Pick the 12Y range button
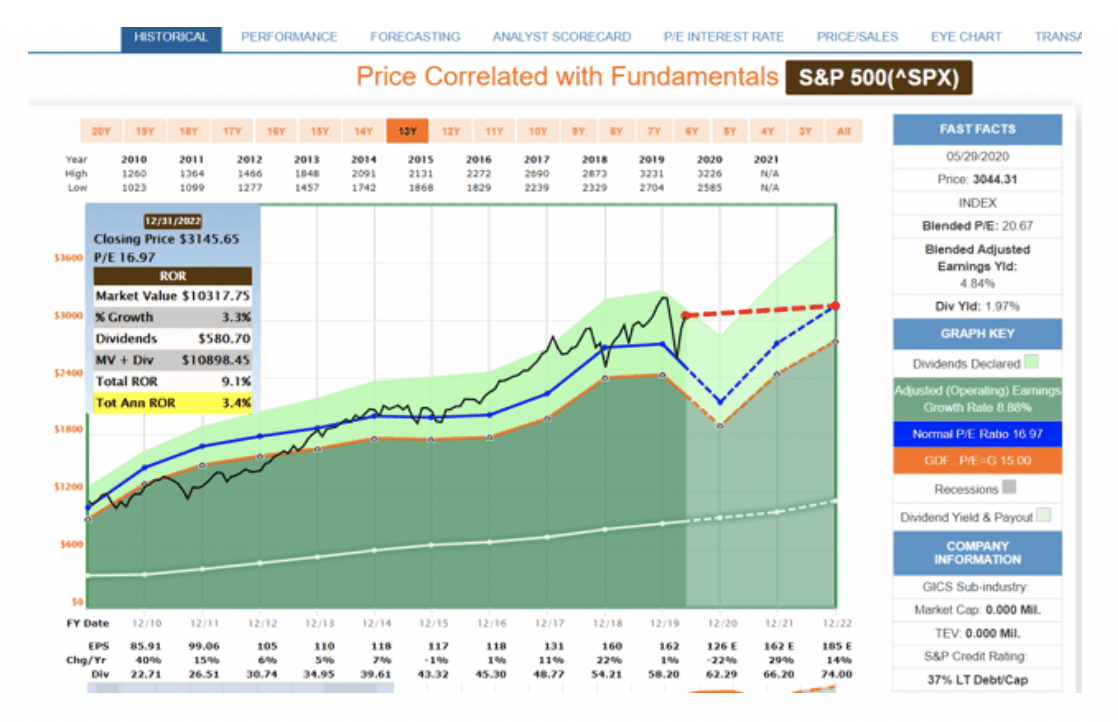 451,131
